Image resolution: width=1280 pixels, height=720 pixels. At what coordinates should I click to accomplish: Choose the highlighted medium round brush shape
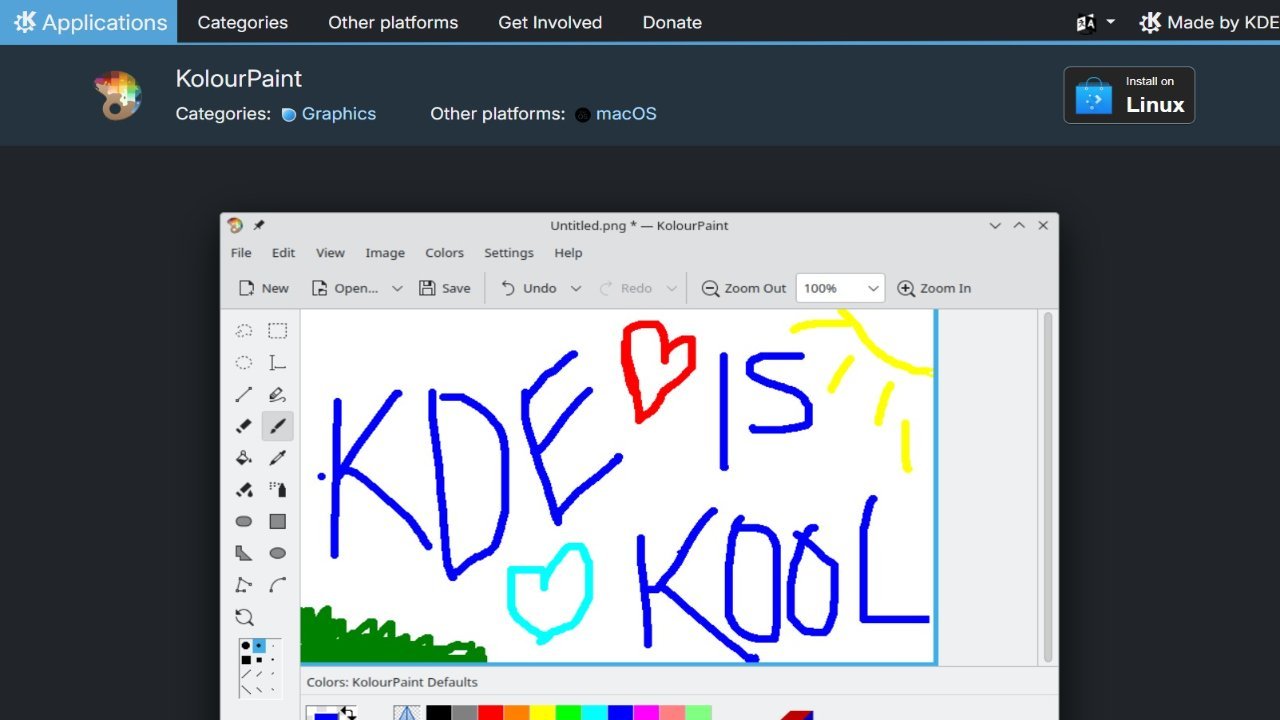(259, 646)
